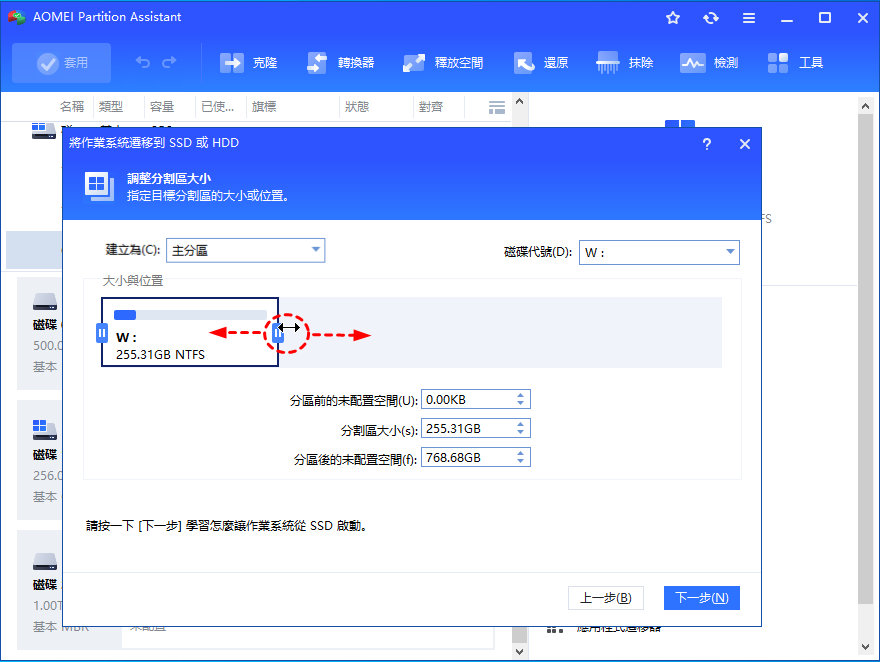The height and width of the screenshot is (662, 880).
Task: Click the 名稱 column header
Action: coord(72,107)
